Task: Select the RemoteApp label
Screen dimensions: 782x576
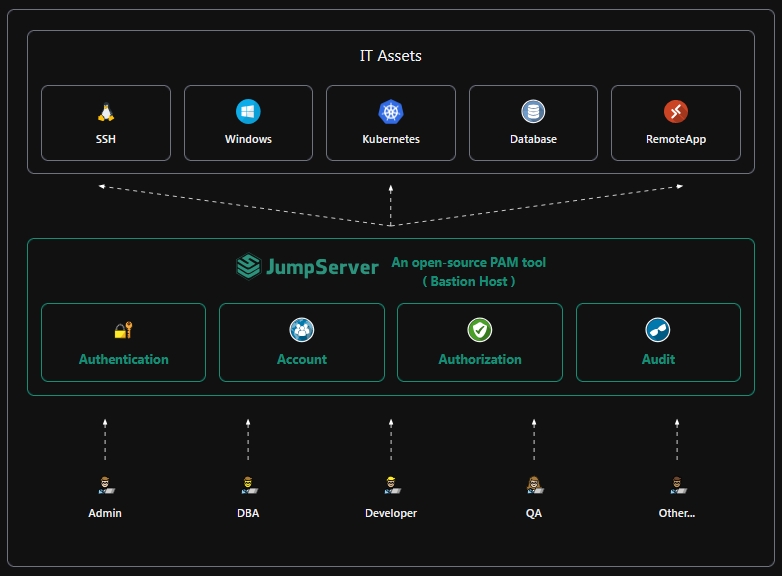Action: pos(676,140)
